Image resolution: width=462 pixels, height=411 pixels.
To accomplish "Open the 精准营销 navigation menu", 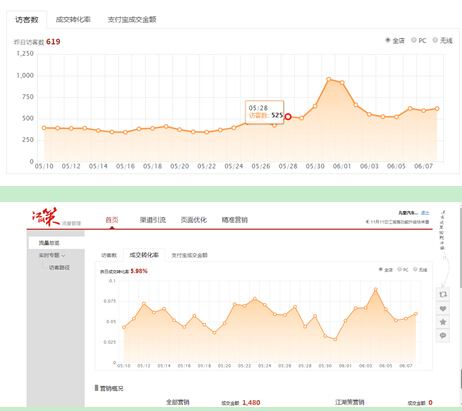I will 235,220.
